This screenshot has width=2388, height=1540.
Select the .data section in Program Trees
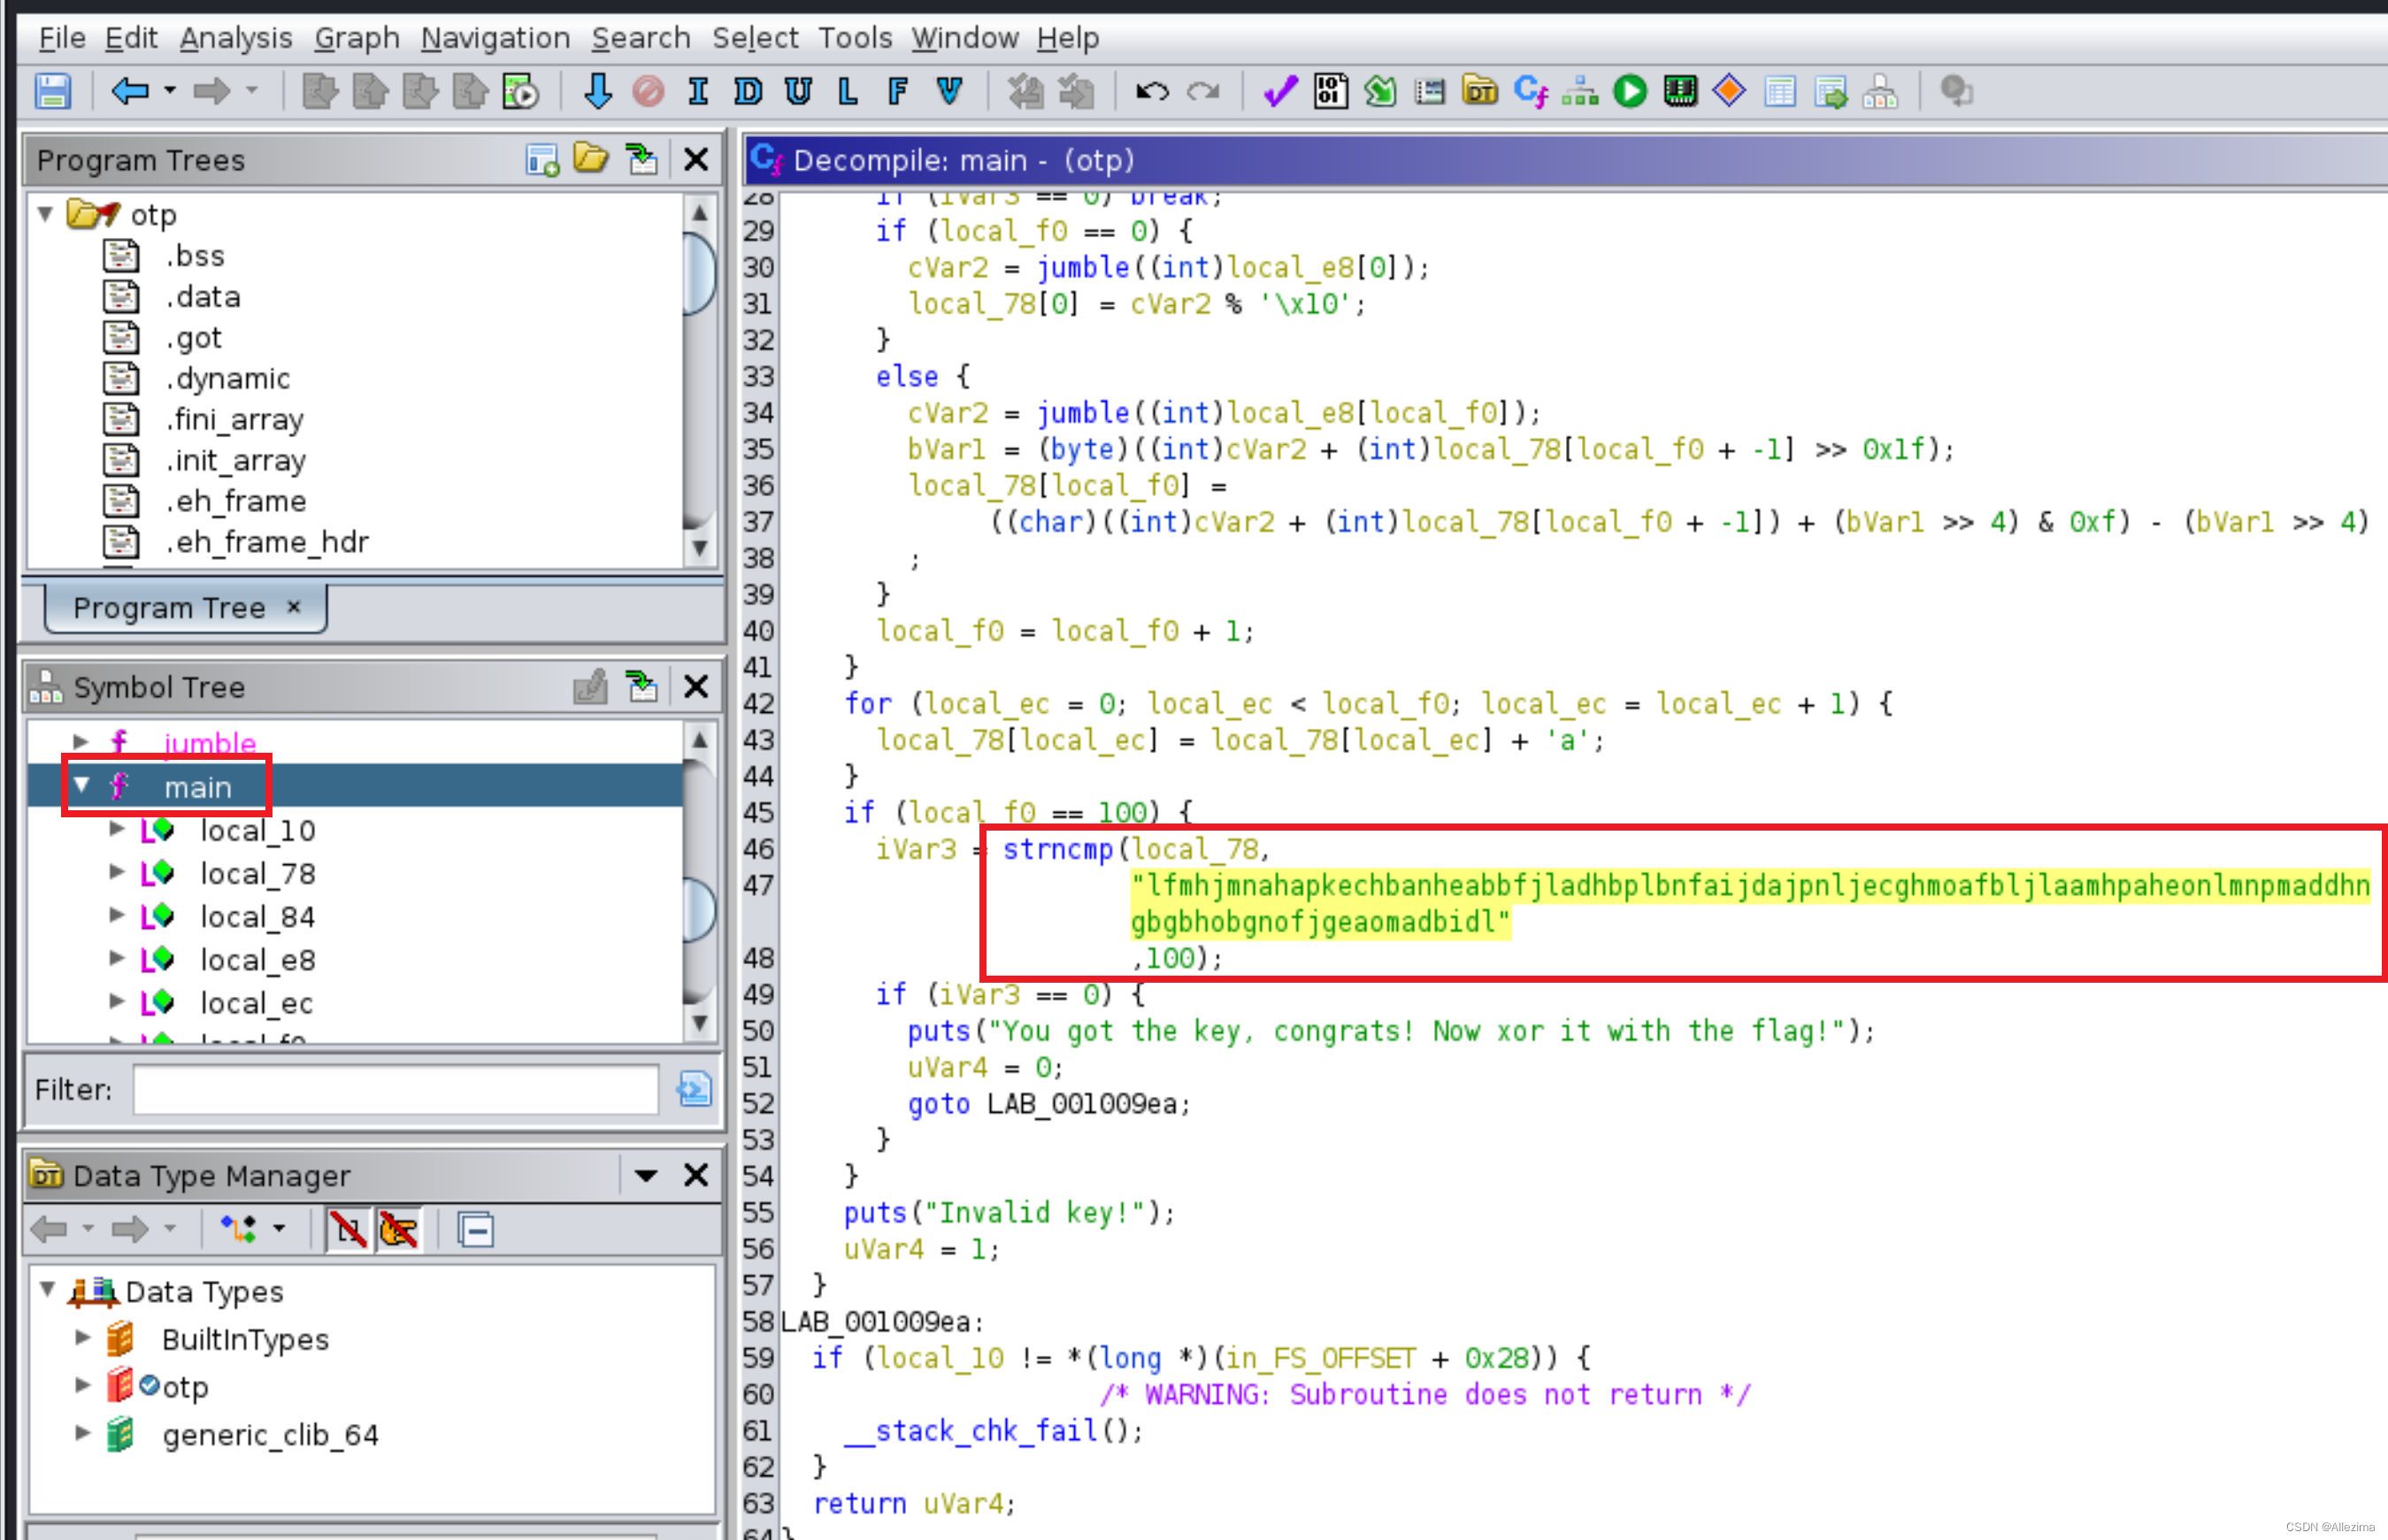click(x=203, y=297)
